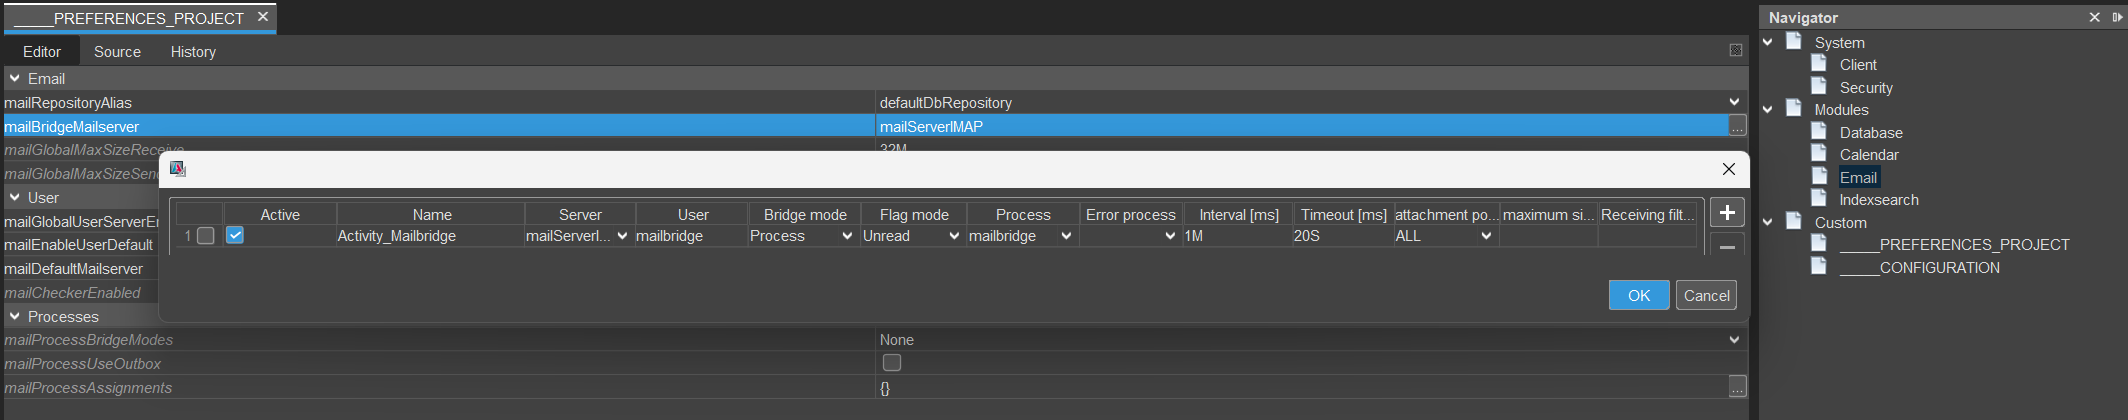Enable the mailProcessUseOutbox checkbox
Screen dimensions: 2128x420
892,363
